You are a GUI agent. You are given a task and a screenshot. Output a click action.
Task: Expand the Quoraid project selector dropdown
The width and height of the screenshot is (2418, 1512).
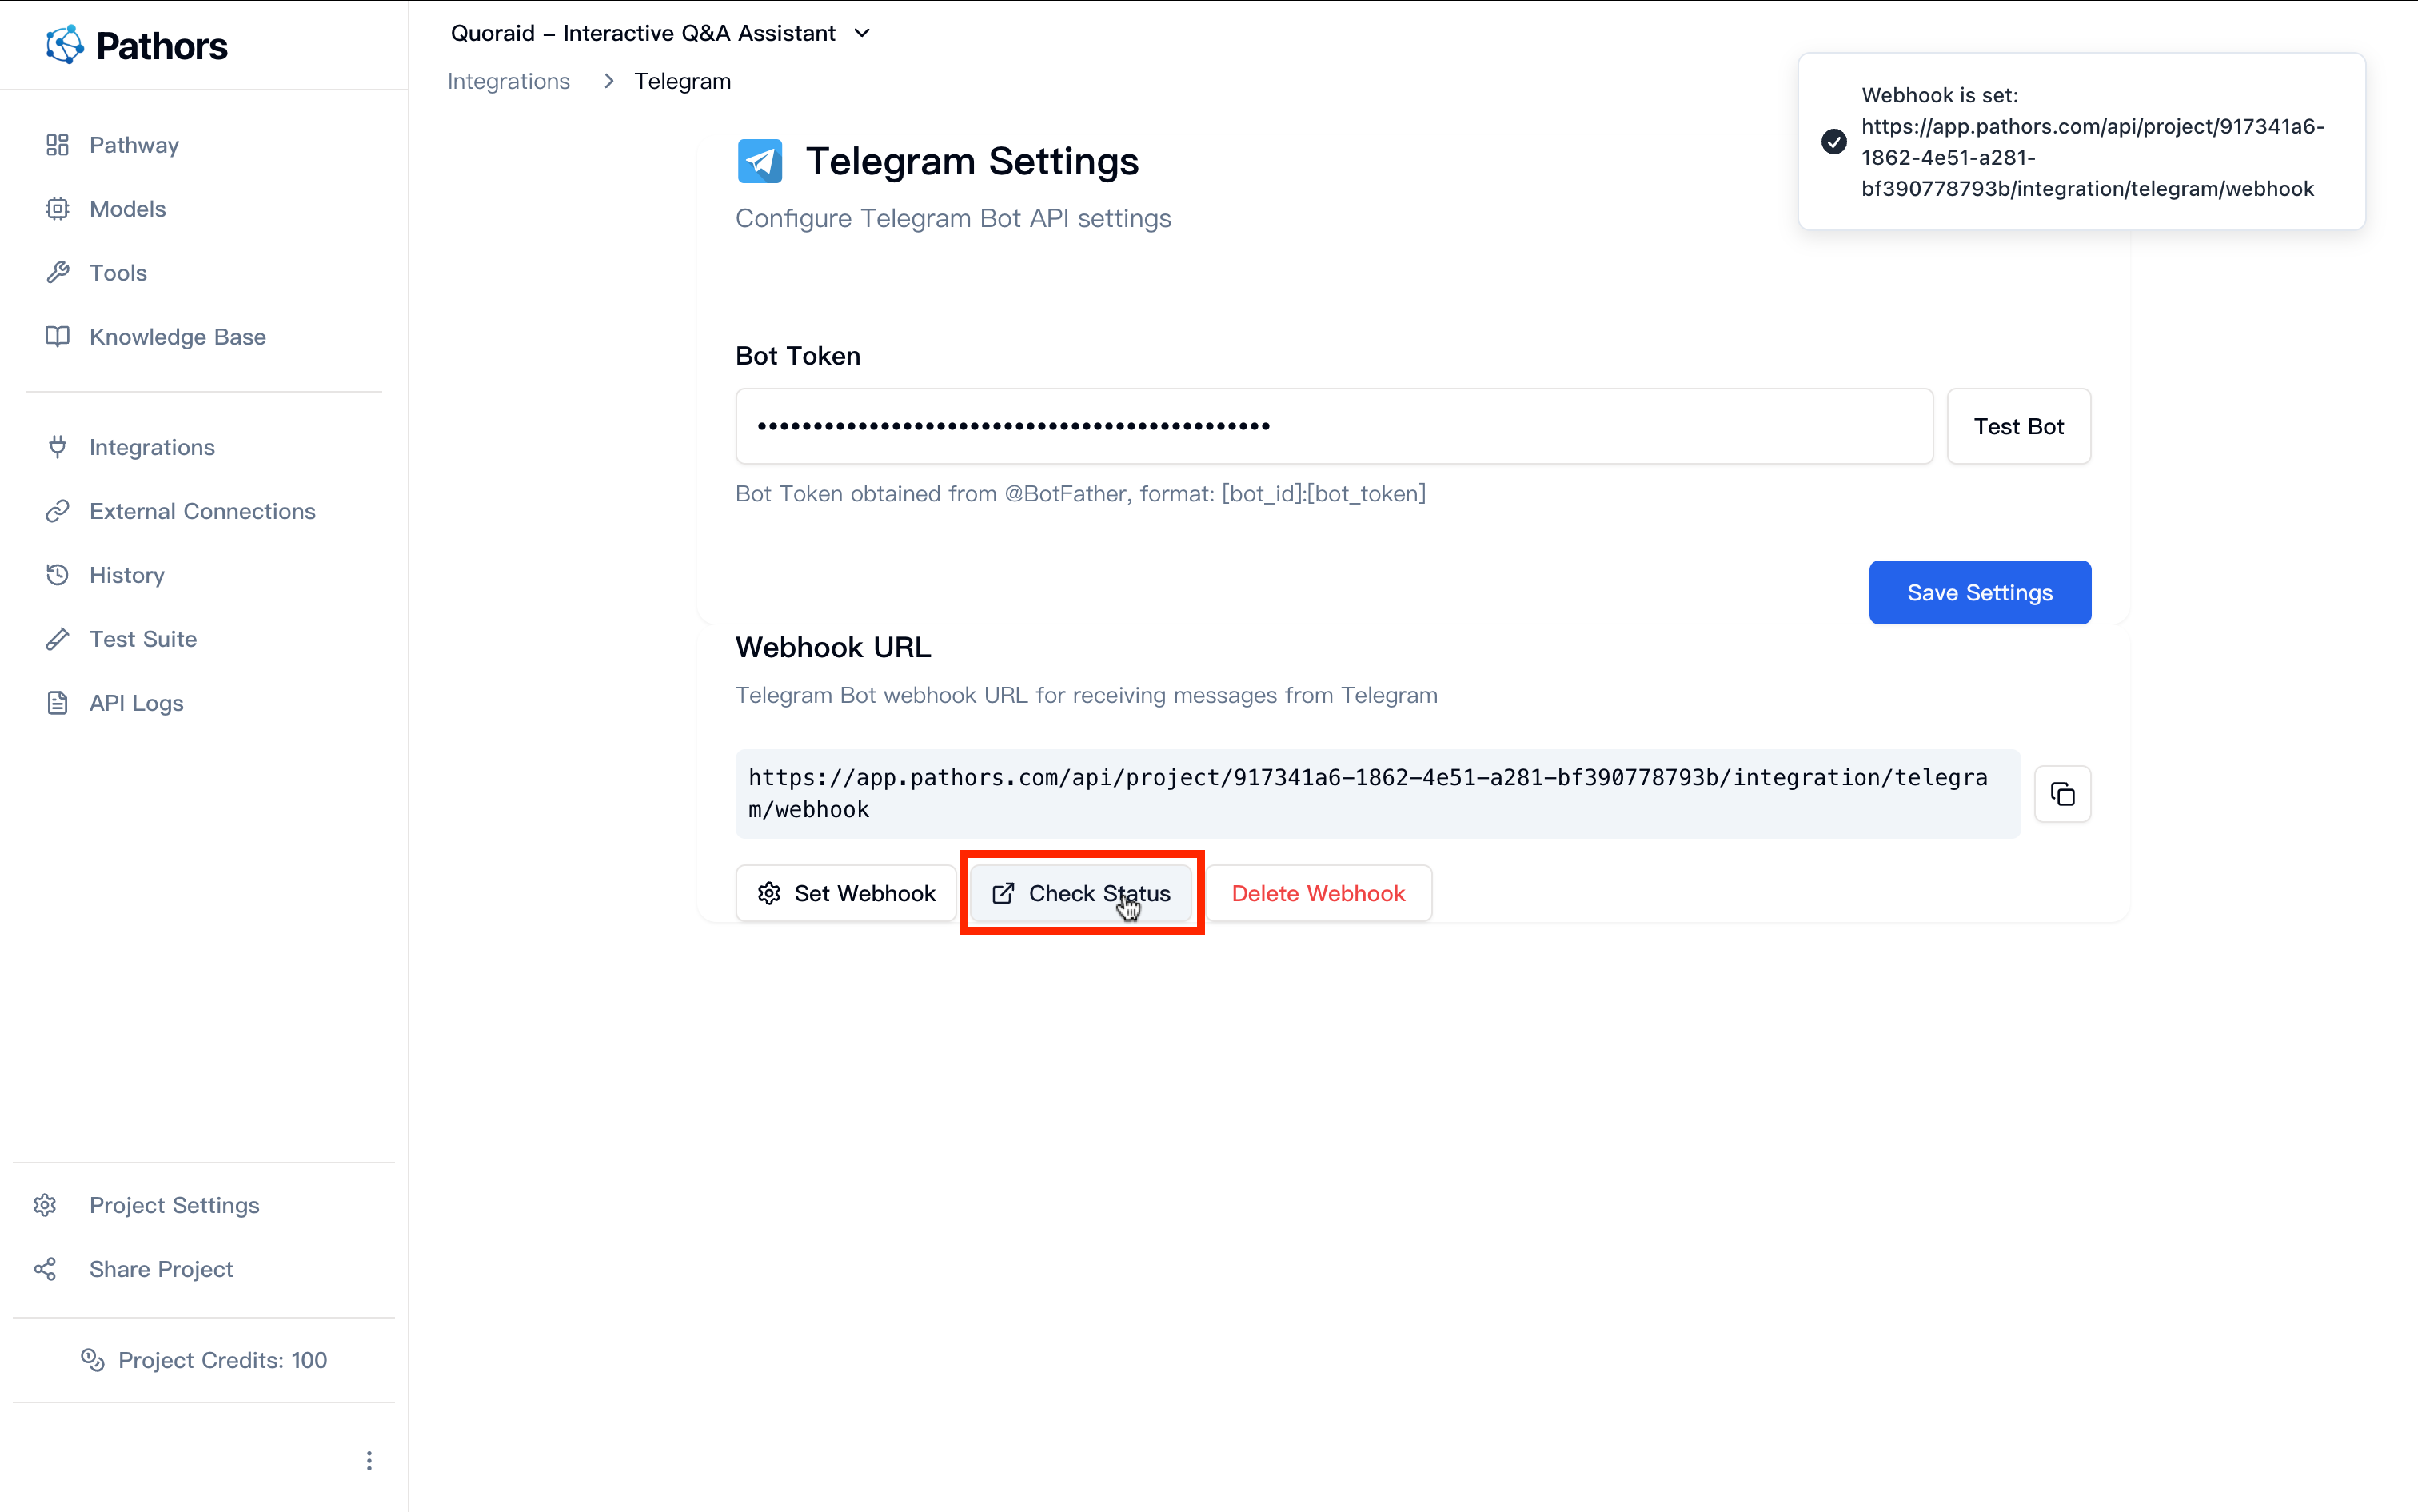pyautogui.click(x=861, y=32)
